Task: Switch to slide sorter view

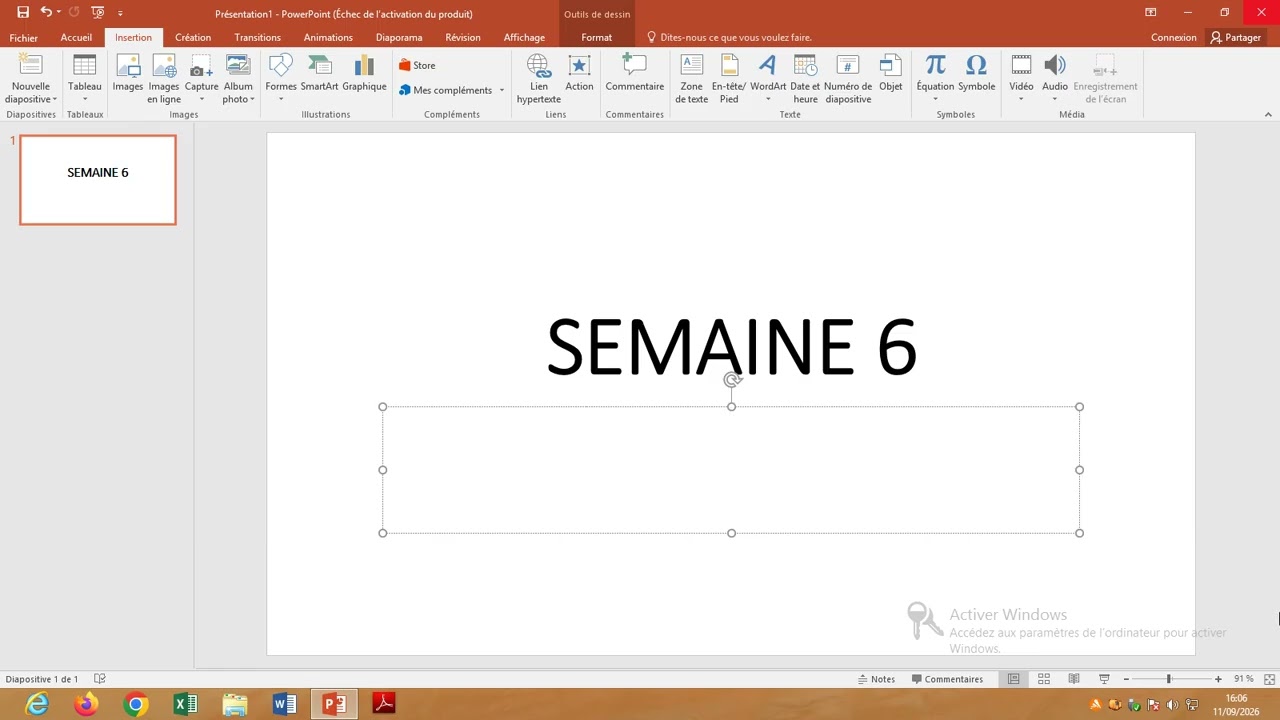Action: 1043,679
